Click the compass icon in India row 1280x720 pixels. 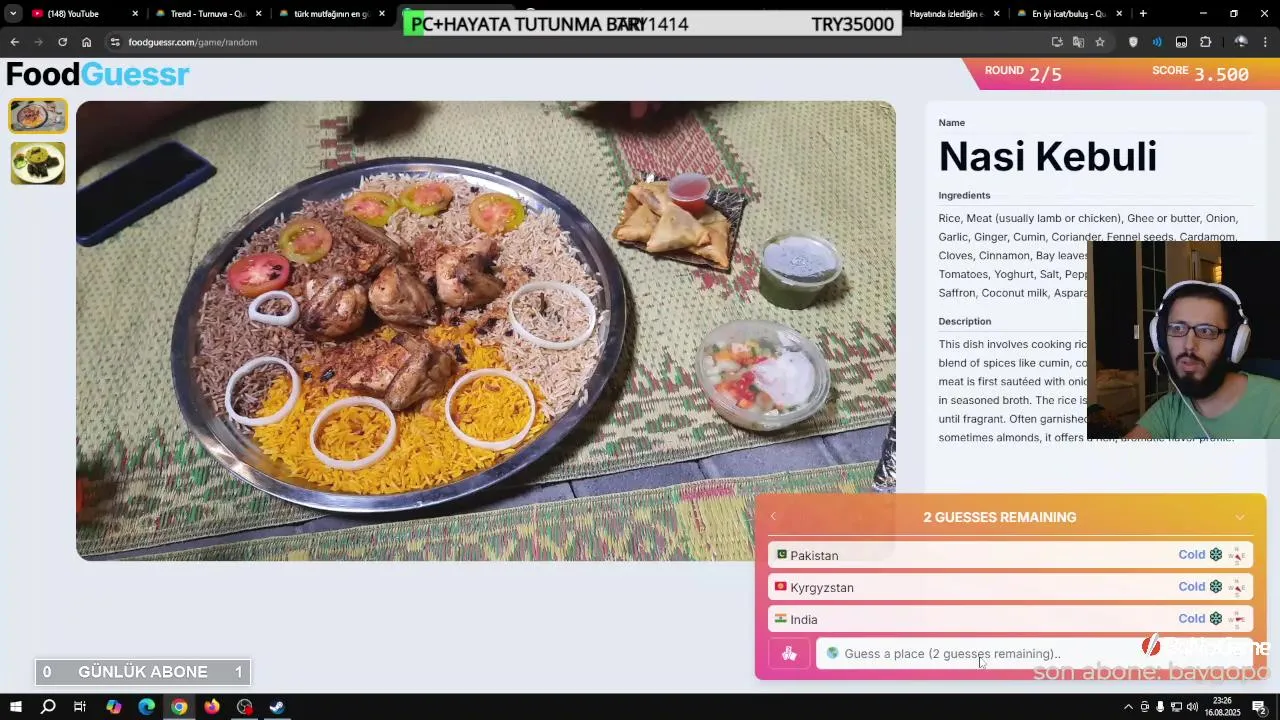[x=1237, y=619]
